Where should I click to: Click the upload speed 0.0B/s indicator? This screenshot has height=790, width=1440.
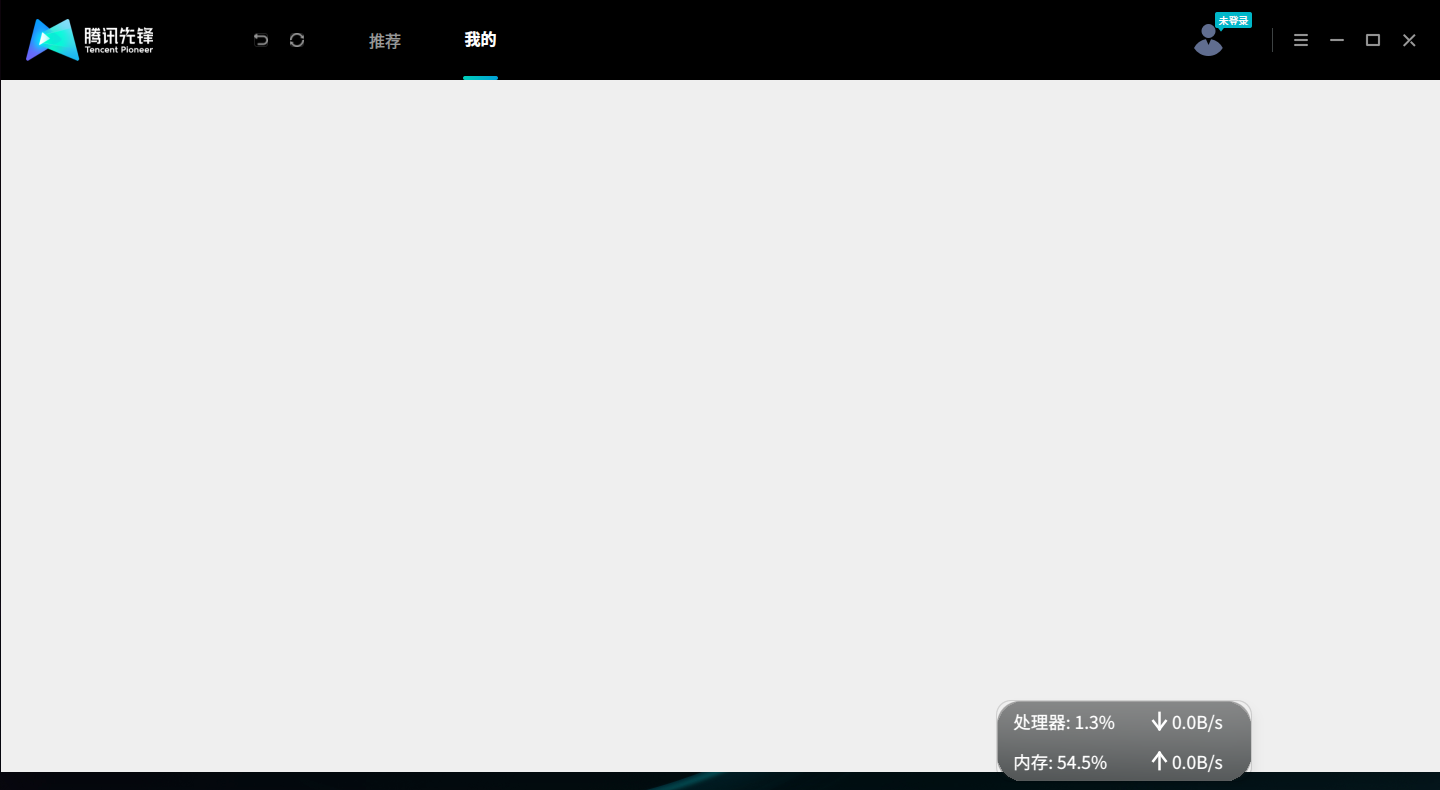point(1187,762)
